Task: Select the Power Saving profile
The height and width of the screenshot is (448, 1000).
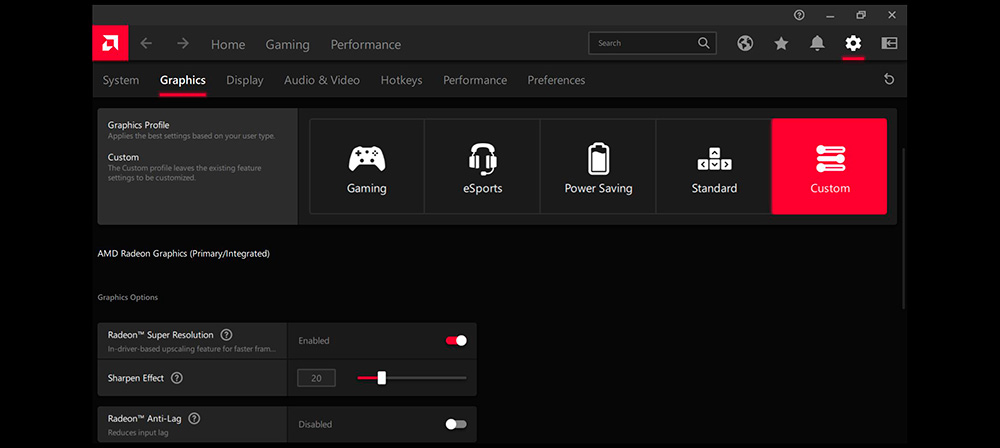Action: pyautogui.click(x=598, y=166)
